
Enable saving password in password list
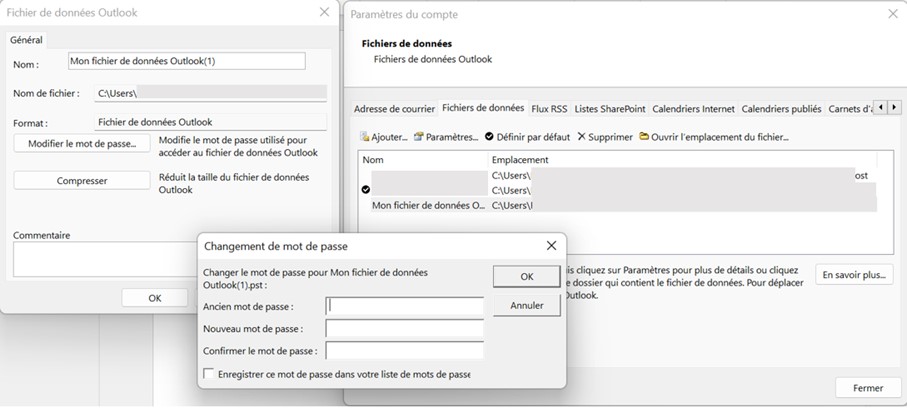(209, 374)
